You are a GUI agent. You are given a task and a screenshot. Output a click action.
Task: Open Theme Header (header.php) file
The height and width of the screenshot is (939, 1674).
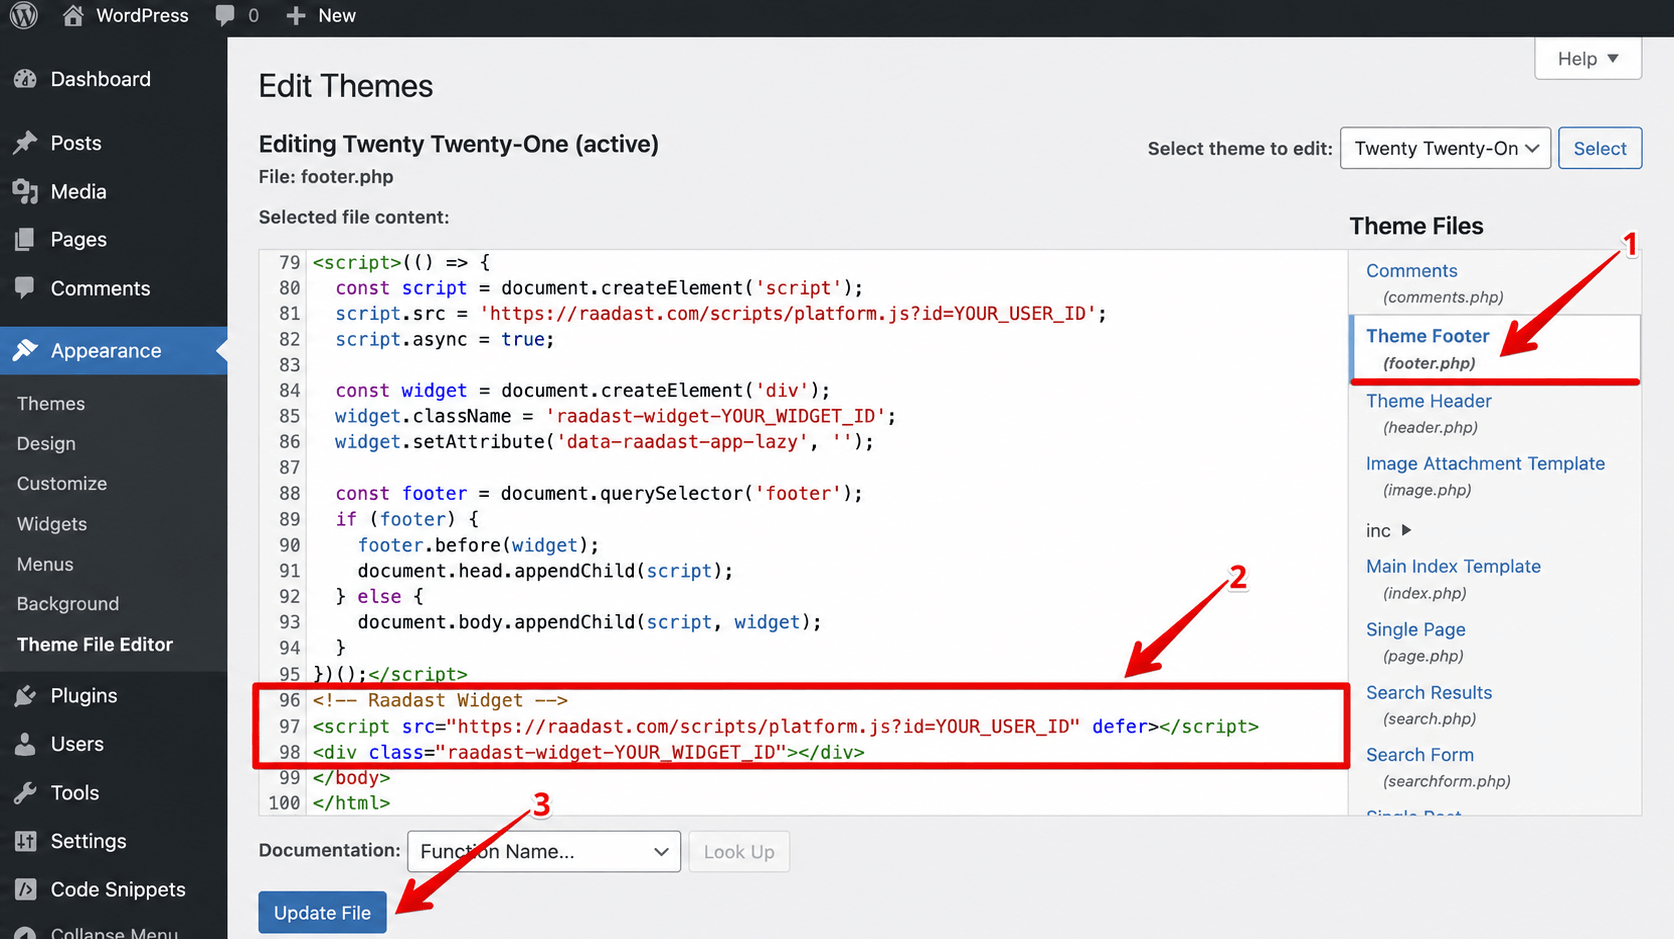1429,401
